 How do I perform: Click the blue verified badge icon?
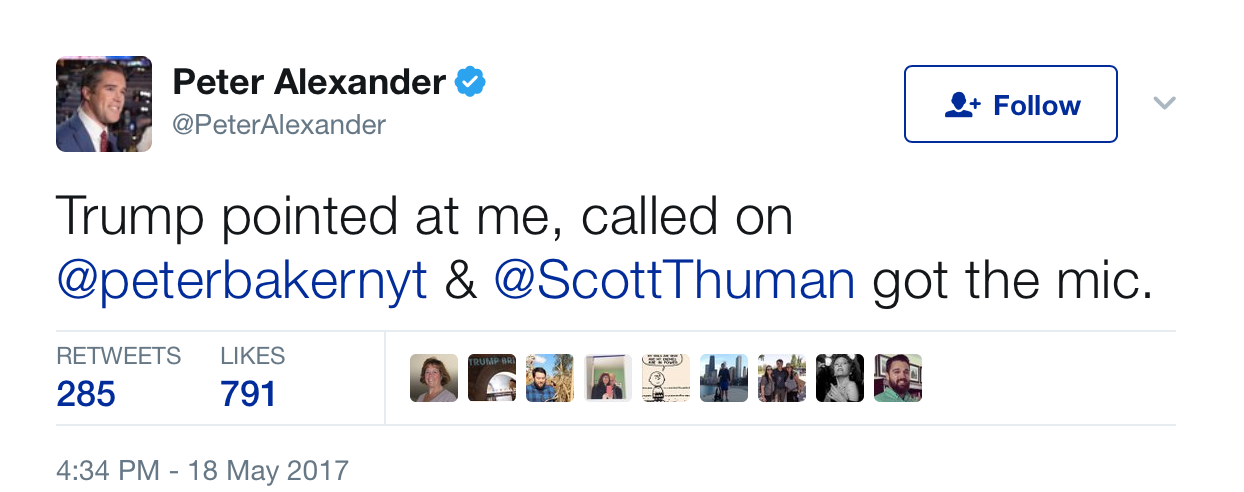point(470,82)
